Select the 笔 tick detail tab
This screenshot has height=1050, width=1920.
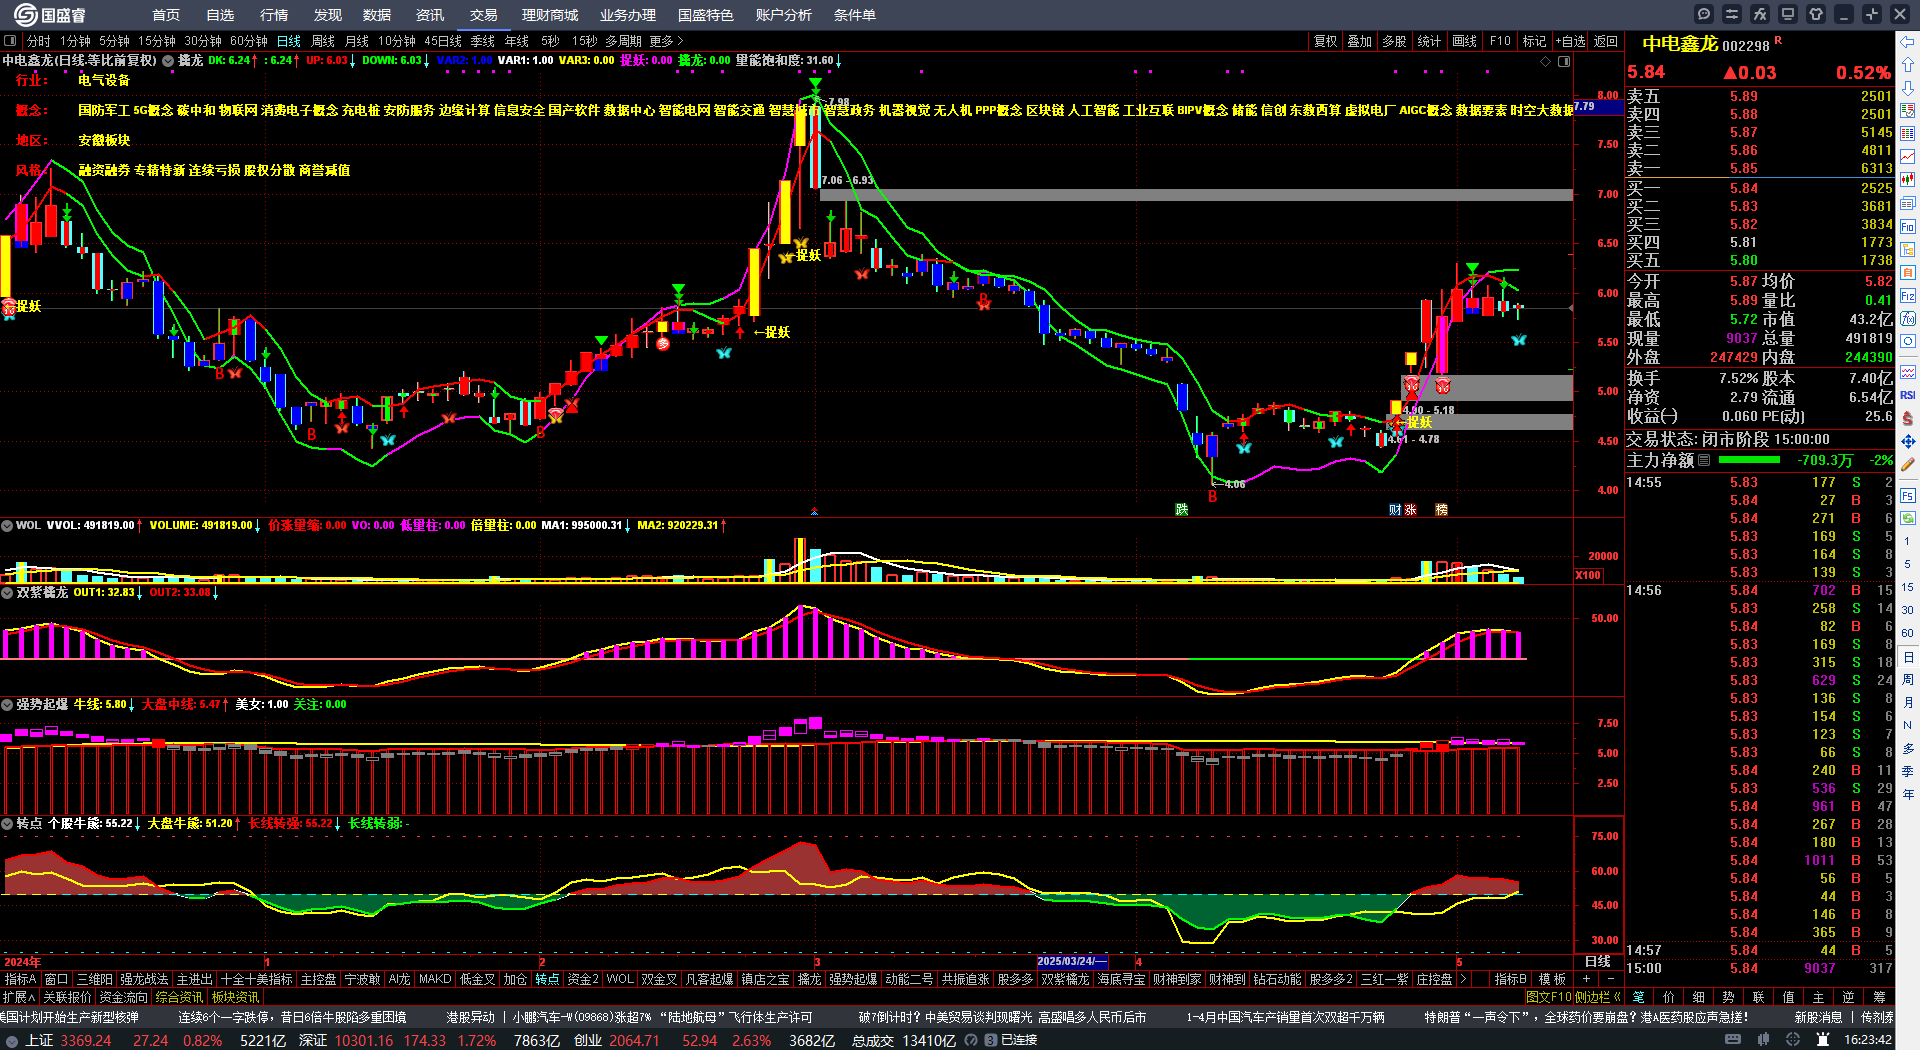pyautogui.click(x=1639, y=997)
